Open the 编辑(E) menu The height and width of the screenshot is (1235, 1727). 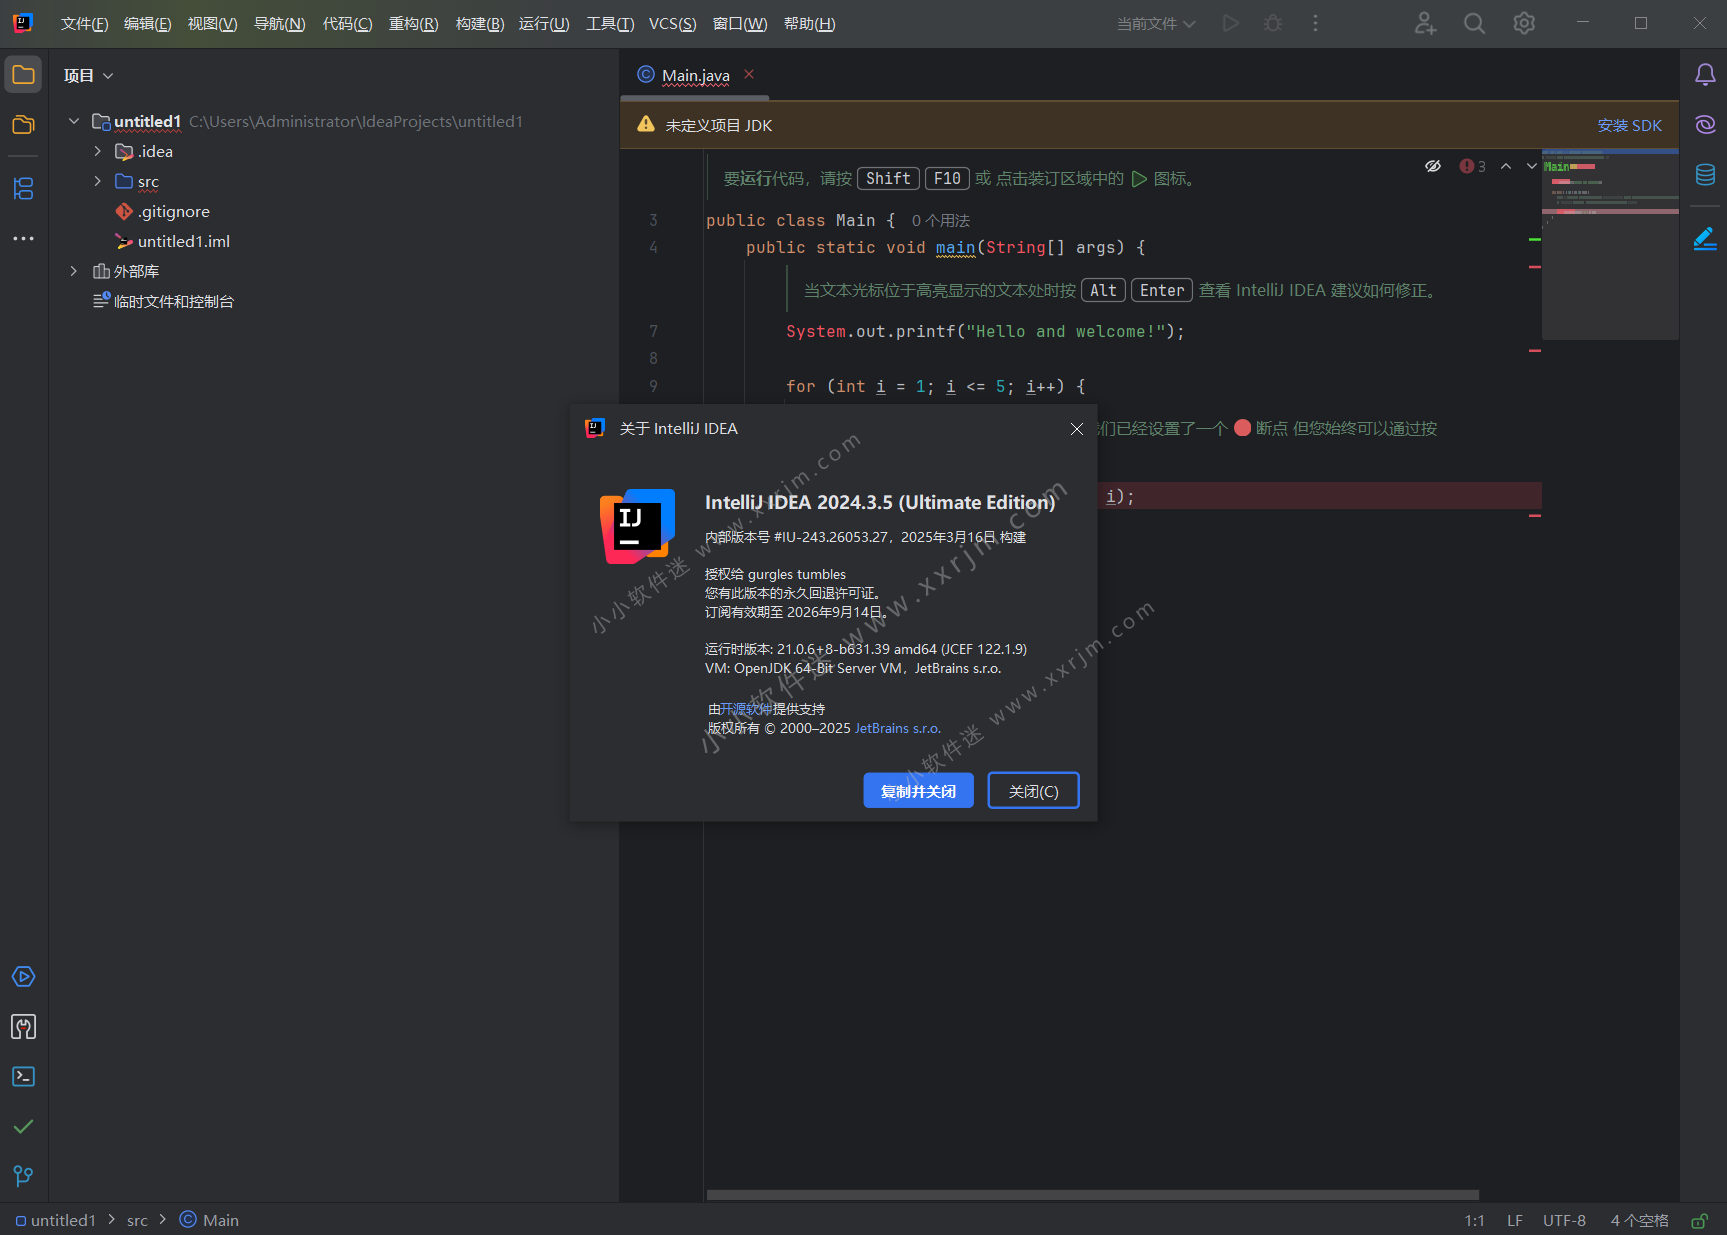click(147, 23)
